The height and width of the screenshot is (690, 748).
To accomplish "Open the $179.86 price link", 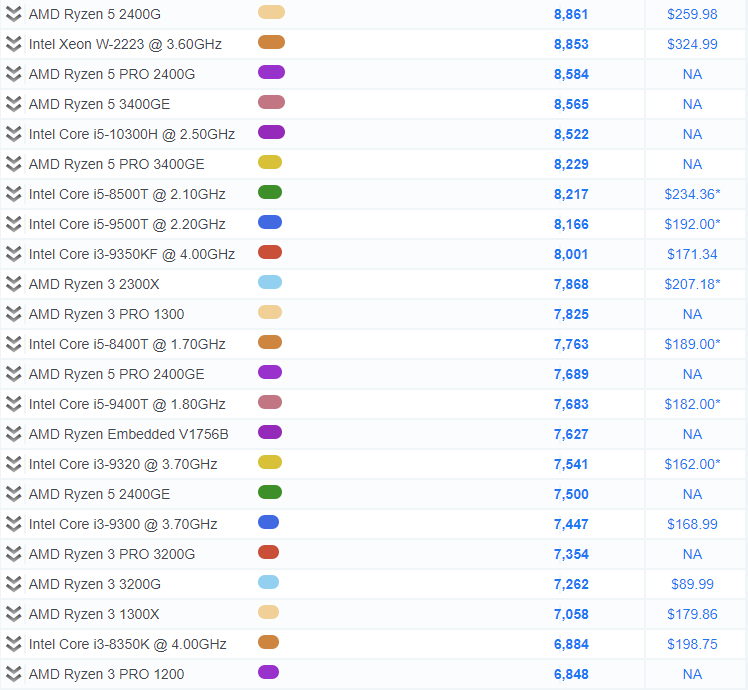I will (x=692, y=614).
